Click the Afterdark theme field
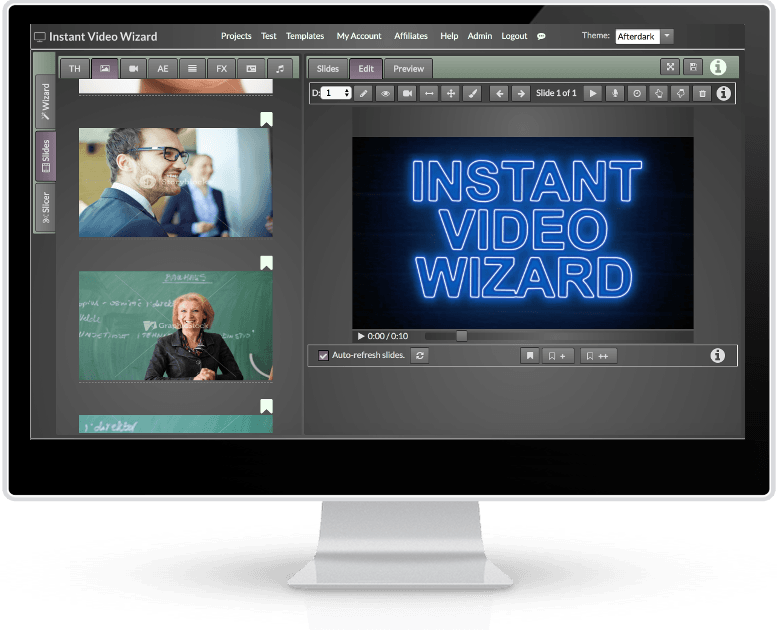Screen dimensions: 777x630 [x=637, y=37]
